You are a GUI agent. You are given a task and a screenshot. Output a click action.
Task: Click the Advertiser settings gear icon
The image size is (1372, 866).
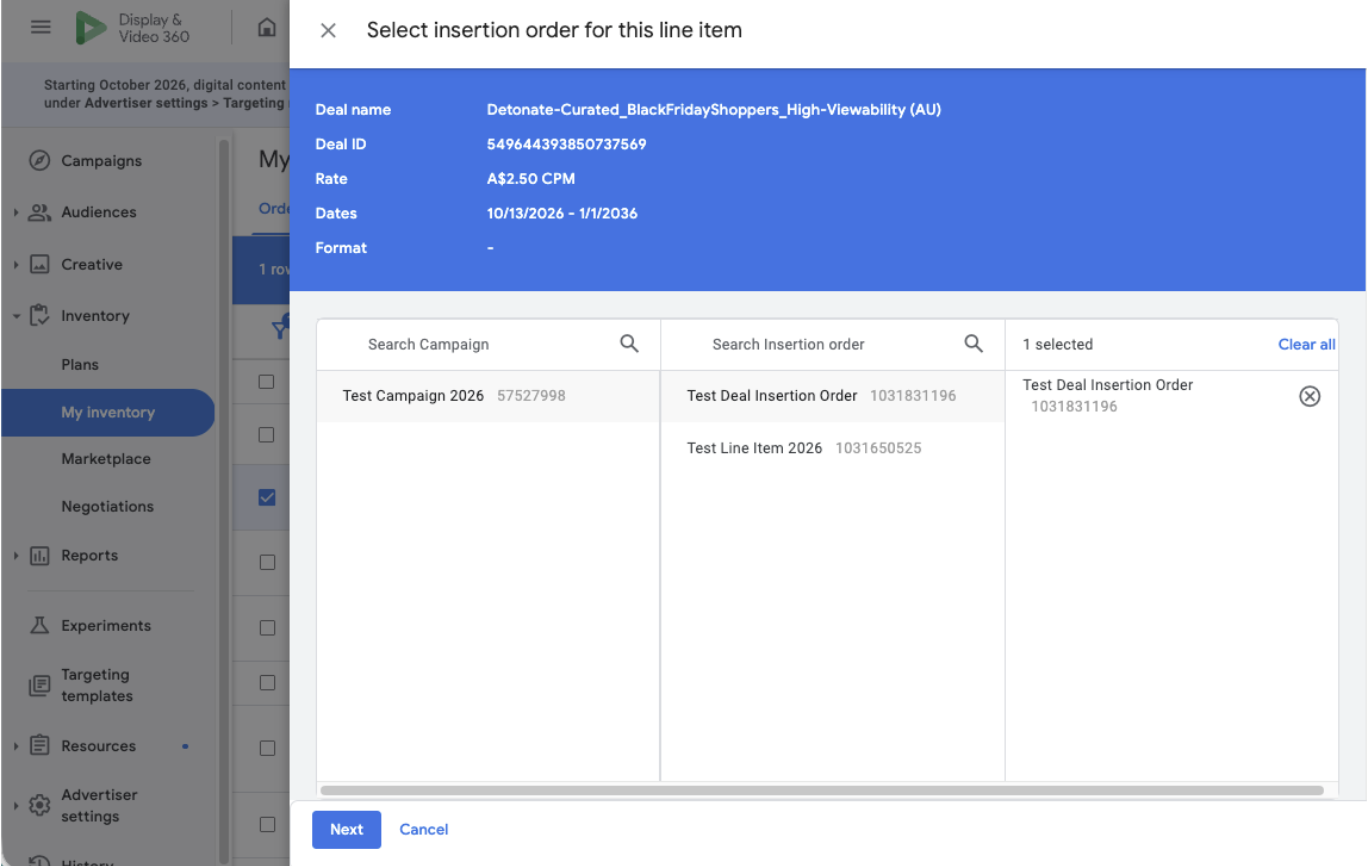(40, 806)
